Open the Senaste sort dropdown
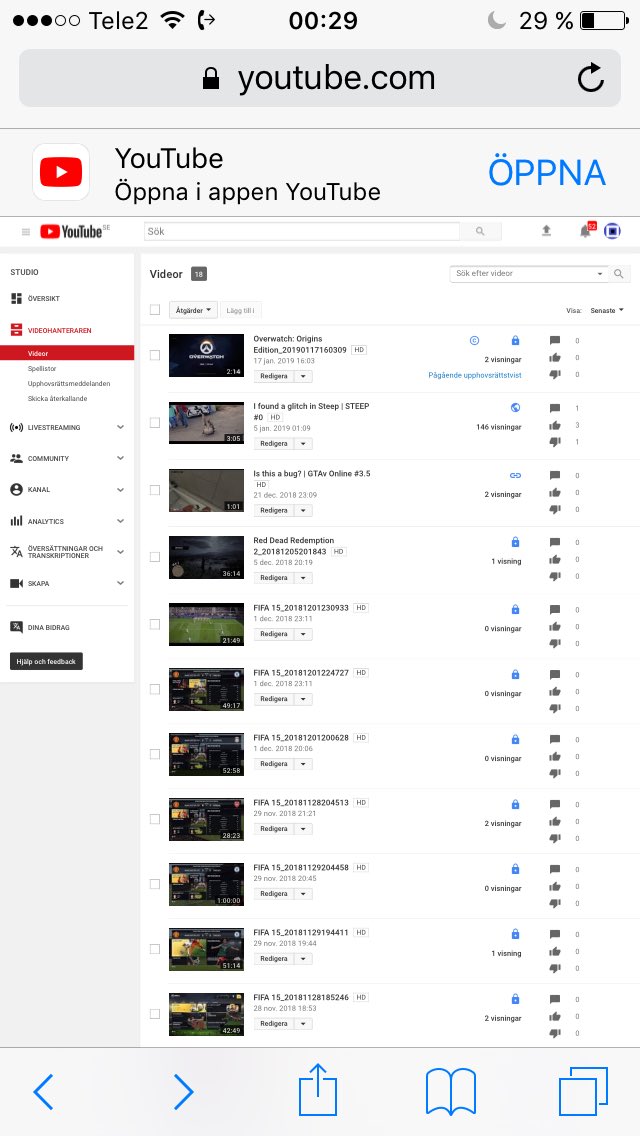The image size is (640, 1136). [607, 310]
